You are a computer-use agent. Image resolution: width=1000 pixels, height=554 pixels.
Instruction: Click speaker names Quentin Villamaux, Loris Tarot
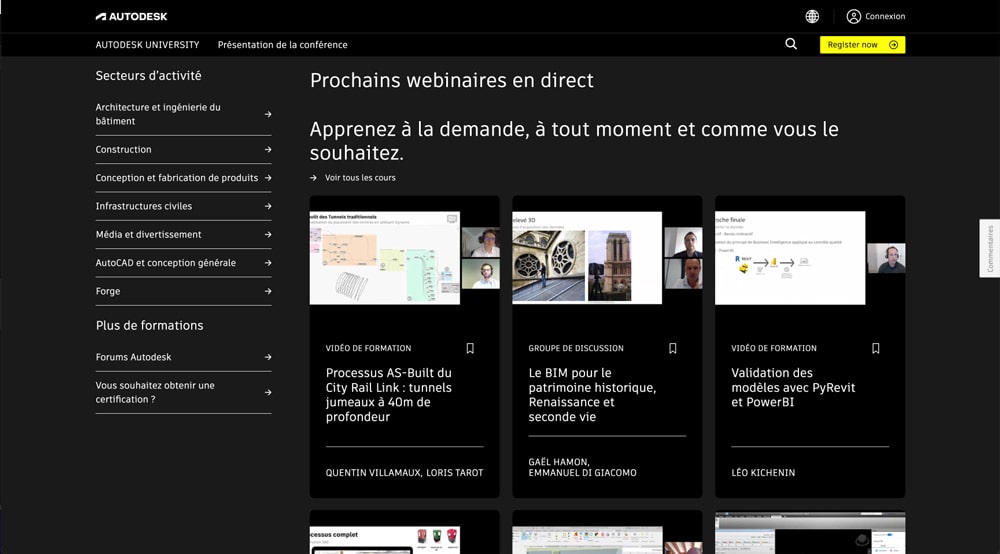[x=404, y=472]
